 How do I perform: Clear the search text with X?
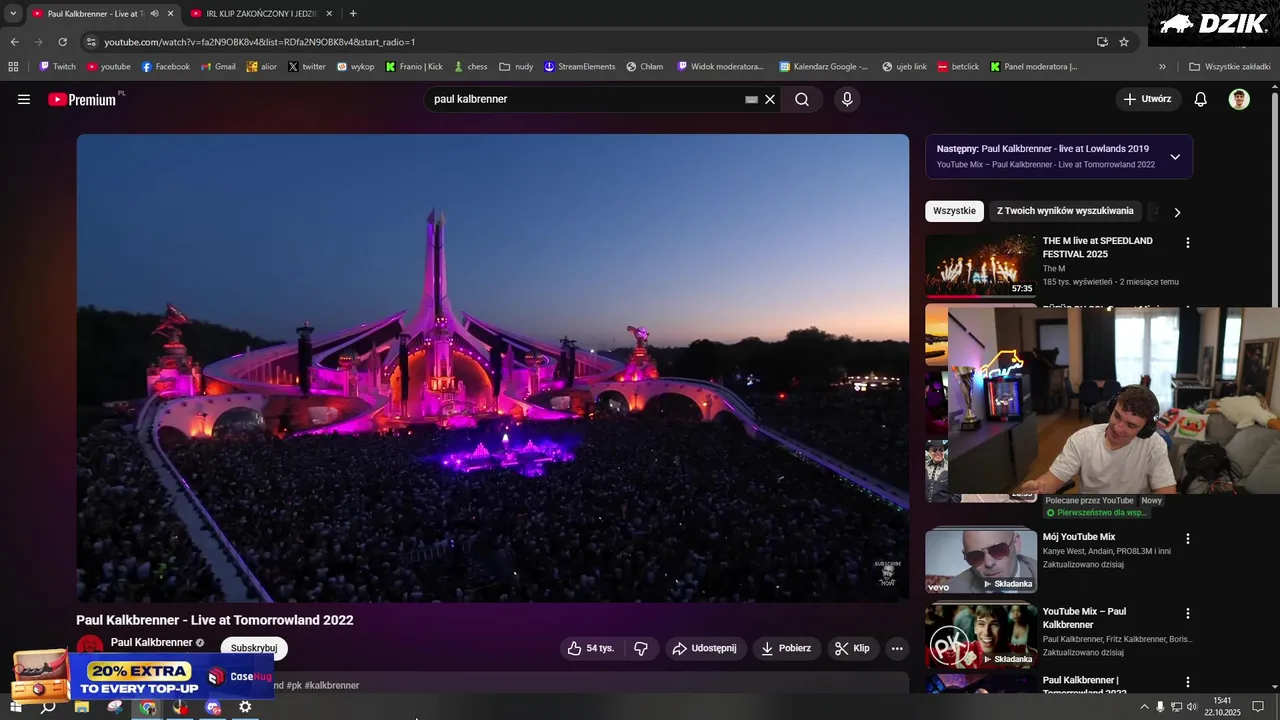tap(770, 99)
